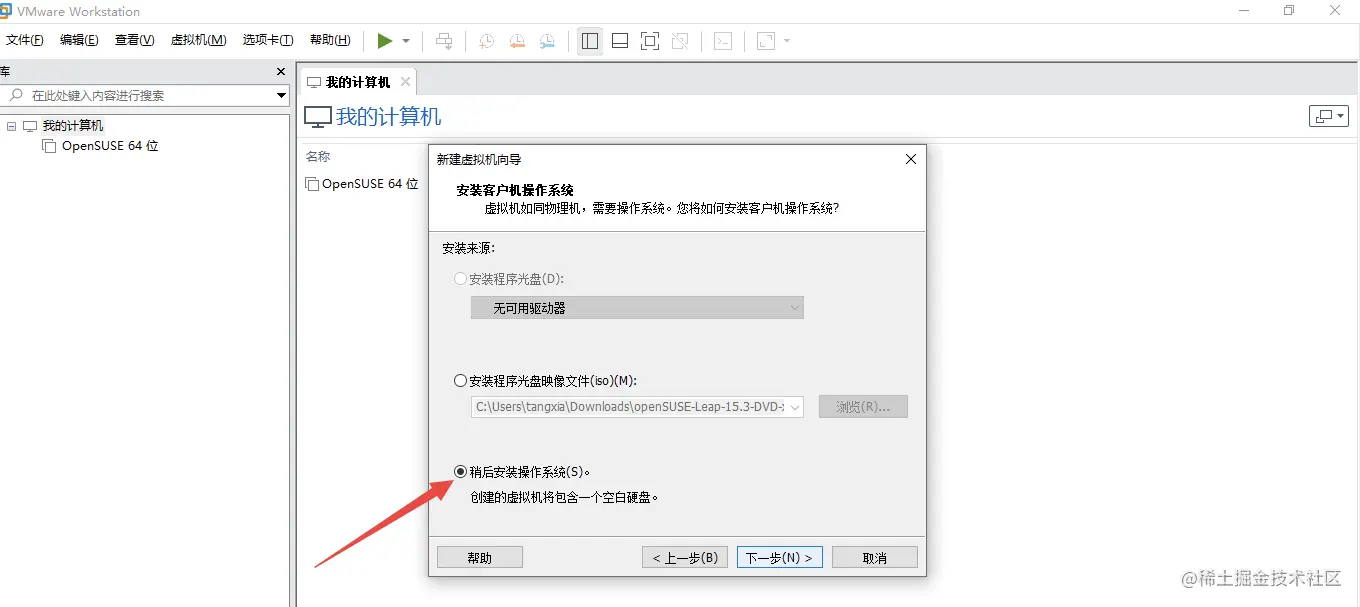Viewport: 1360px width, 607px height.
Task: Click the 帮助 button in the wizard
Action: click(x=480, y=558)
